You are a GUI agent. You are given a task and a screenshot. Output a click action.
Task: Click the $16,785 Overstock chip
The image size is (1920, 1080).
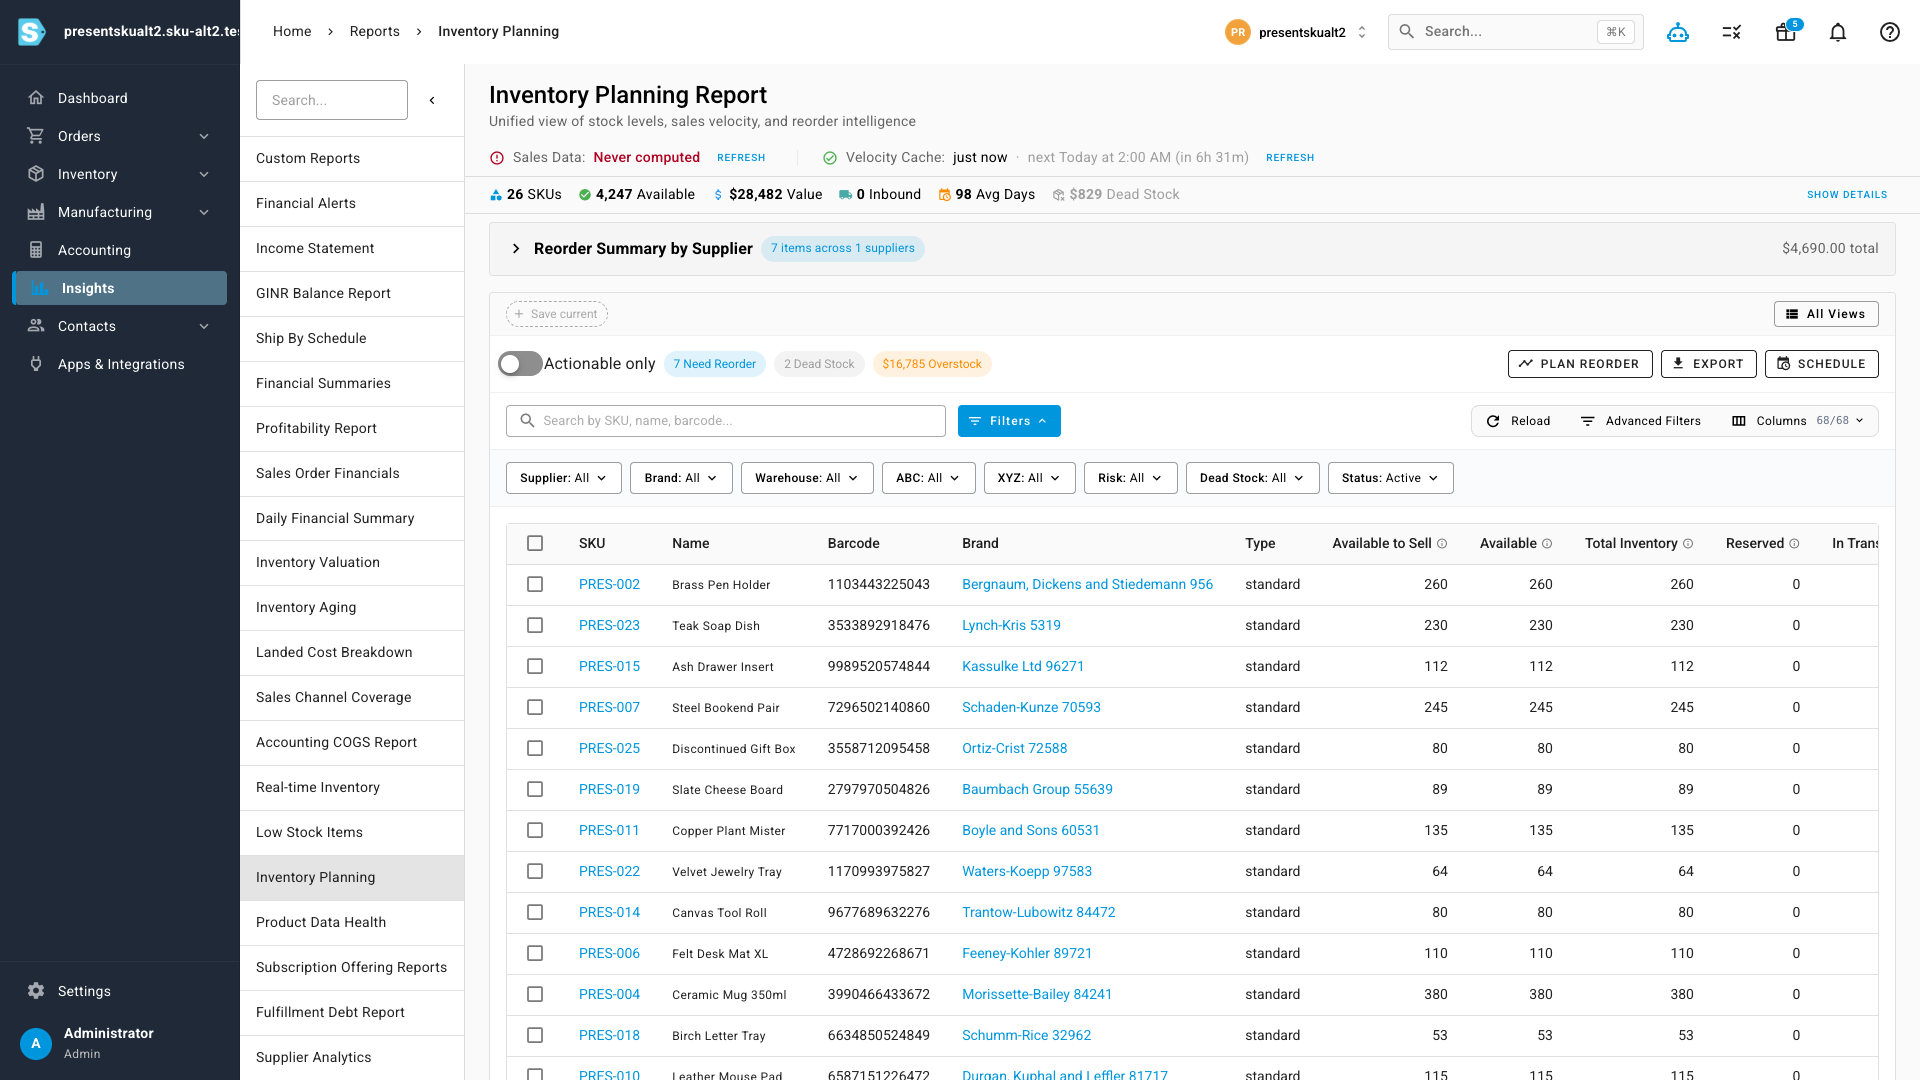(932, 364)
